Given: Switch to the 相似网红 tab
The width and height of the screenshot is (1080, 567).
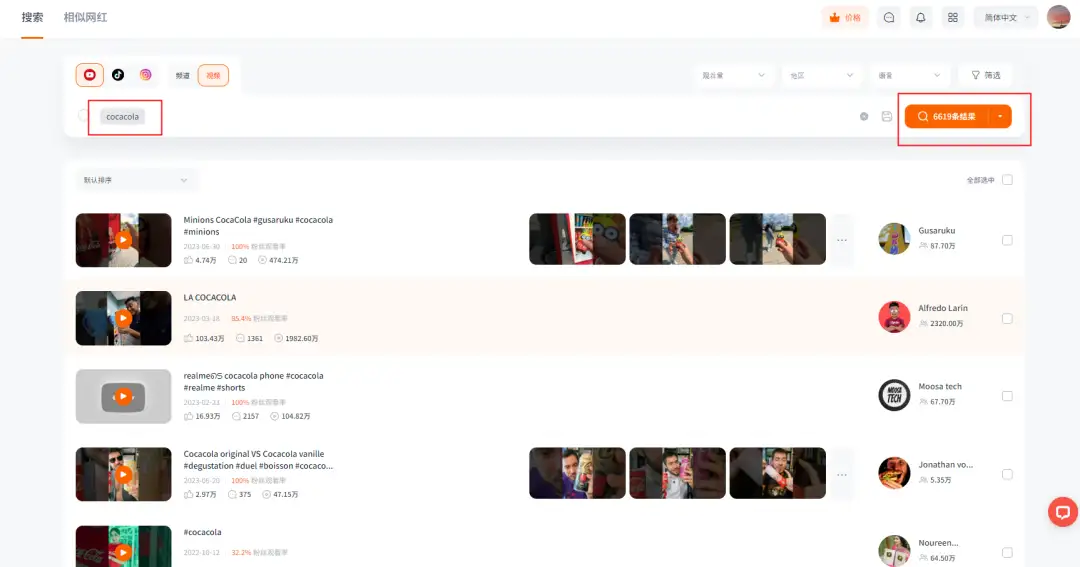Looking at the screenshot, I should pos(85,17).
